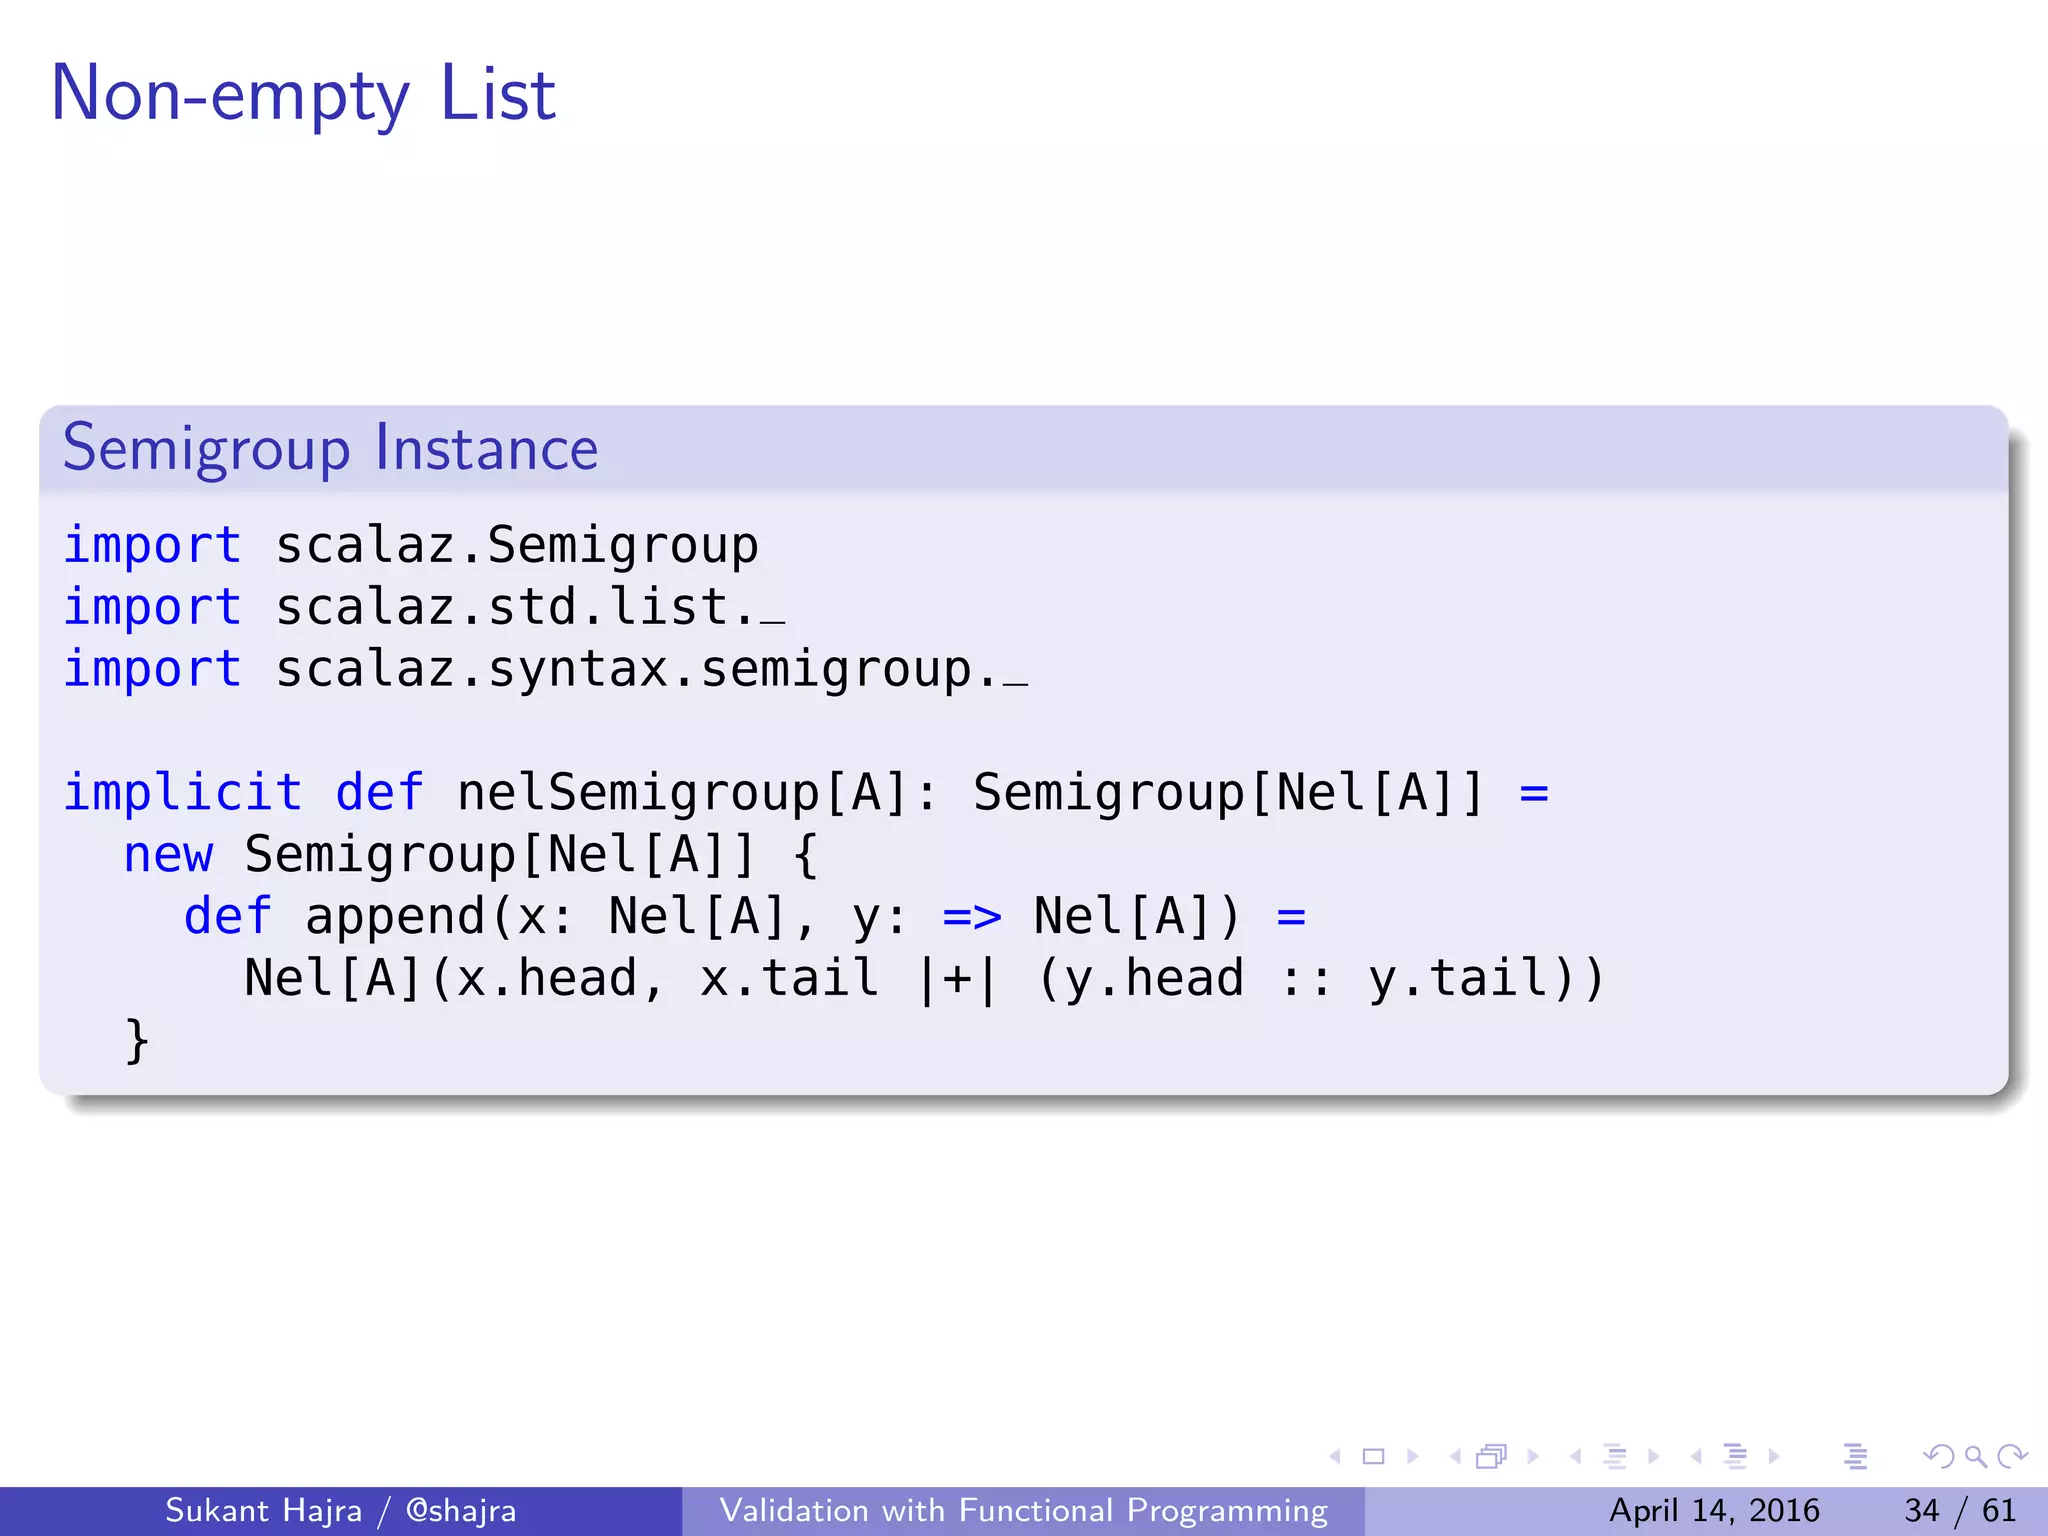Viewport: 2048px width, 1536px height.
Task: Click the 'implicit def nelSemigroup[A]' line
Action: [x=806, y=794]
